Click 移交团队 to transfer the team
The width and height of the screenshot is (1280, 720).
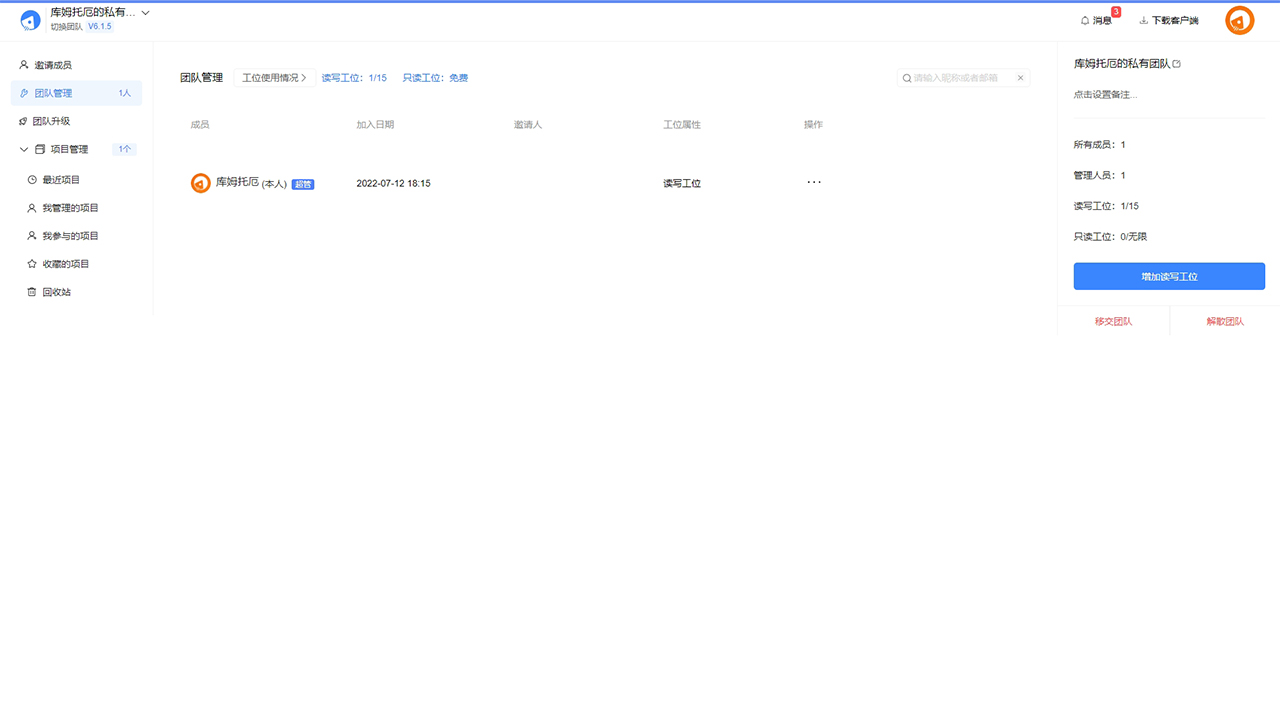click(1114, 321)
